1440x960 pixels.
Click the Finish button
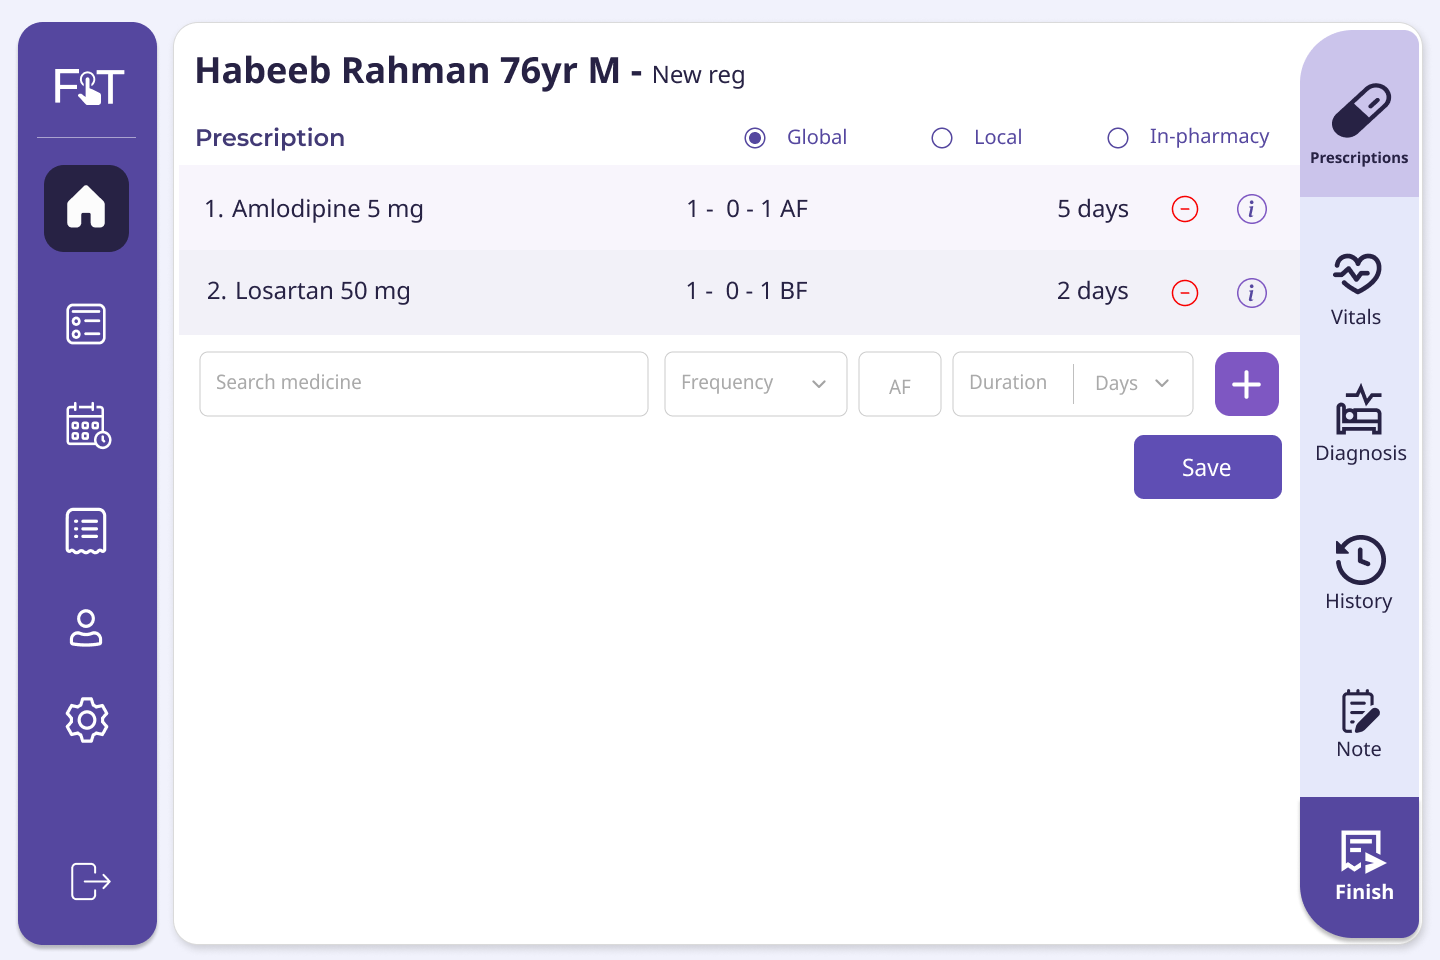[1362, 866]
